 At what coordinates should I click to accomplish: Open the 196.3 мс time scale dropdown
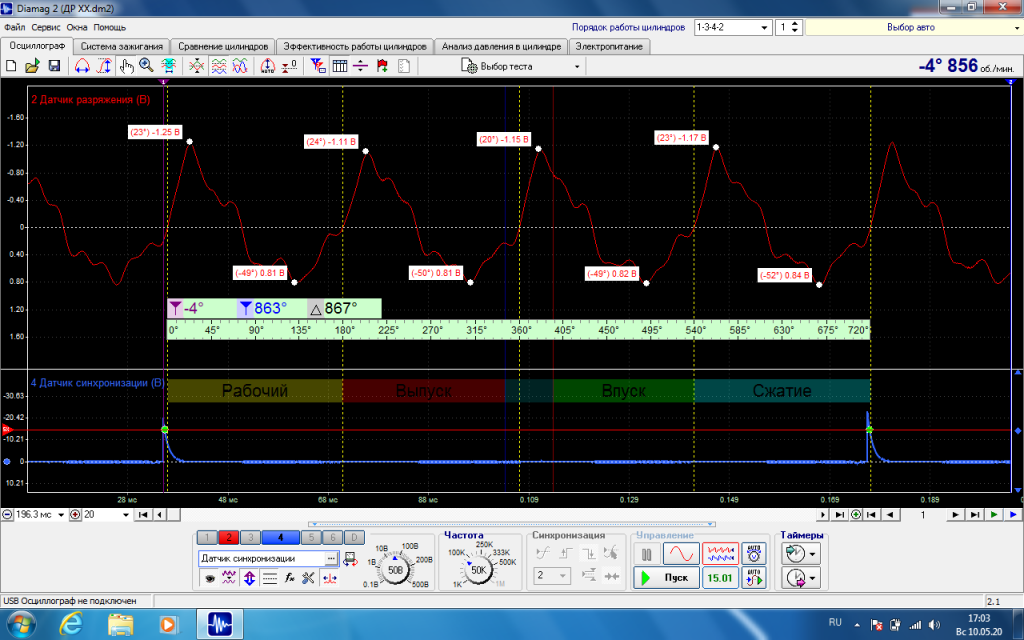(x=61, y=515)
